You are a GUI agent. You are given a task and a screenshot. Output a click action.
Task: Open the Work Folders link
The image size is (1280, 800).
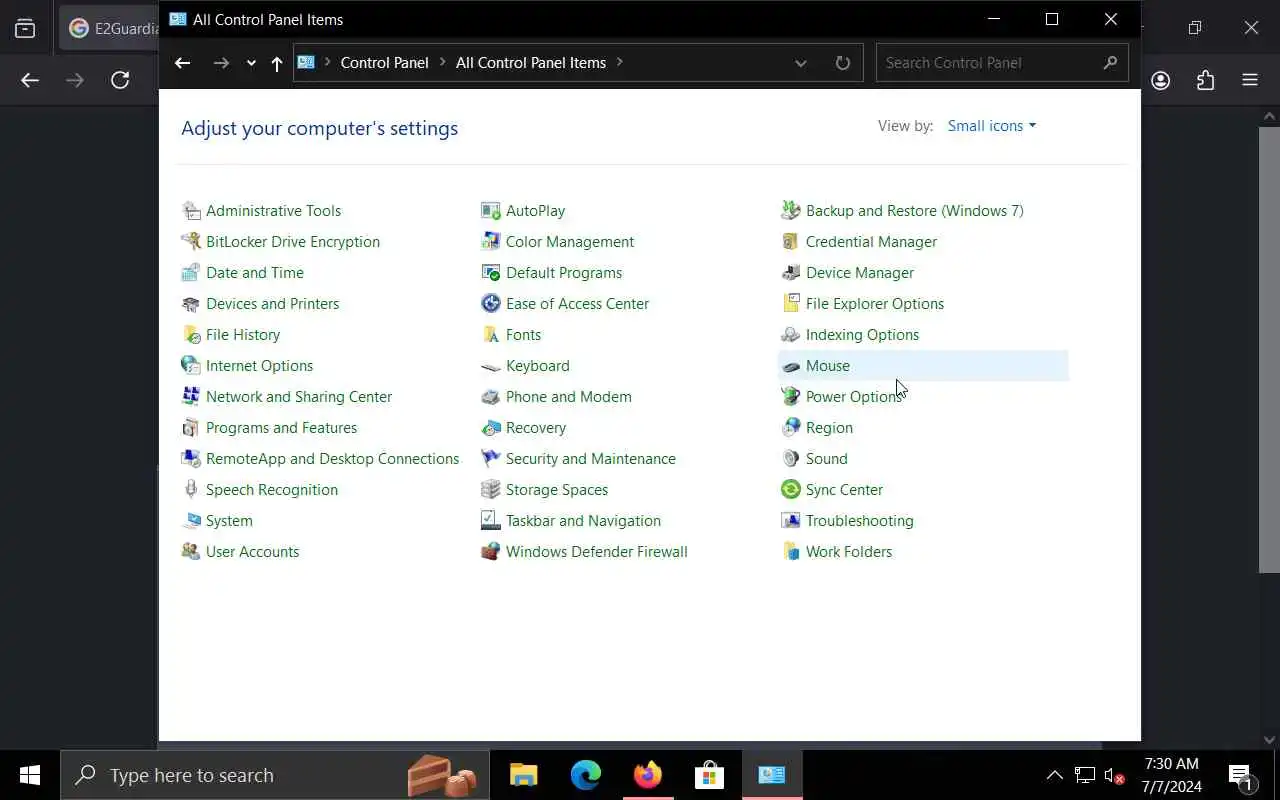[x=849, y=552]
